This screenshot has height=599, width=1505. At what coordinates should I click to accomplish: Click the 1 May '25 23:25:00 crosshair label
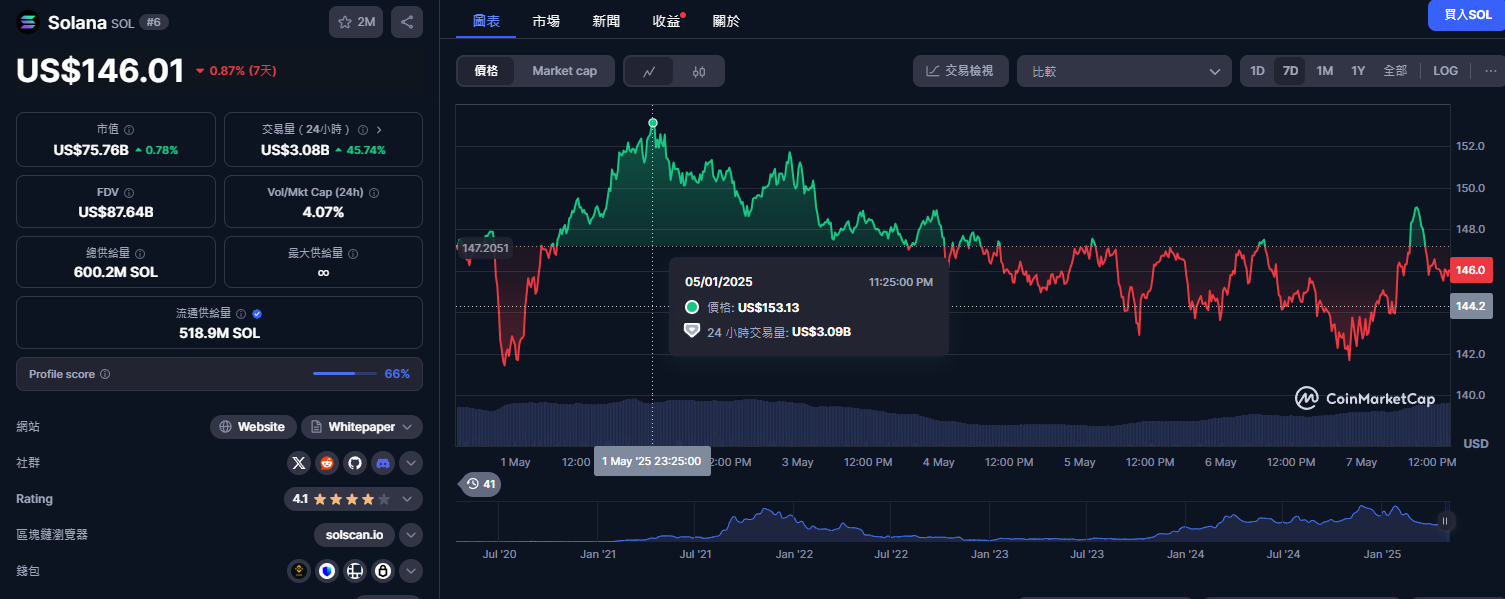point(652,461)
